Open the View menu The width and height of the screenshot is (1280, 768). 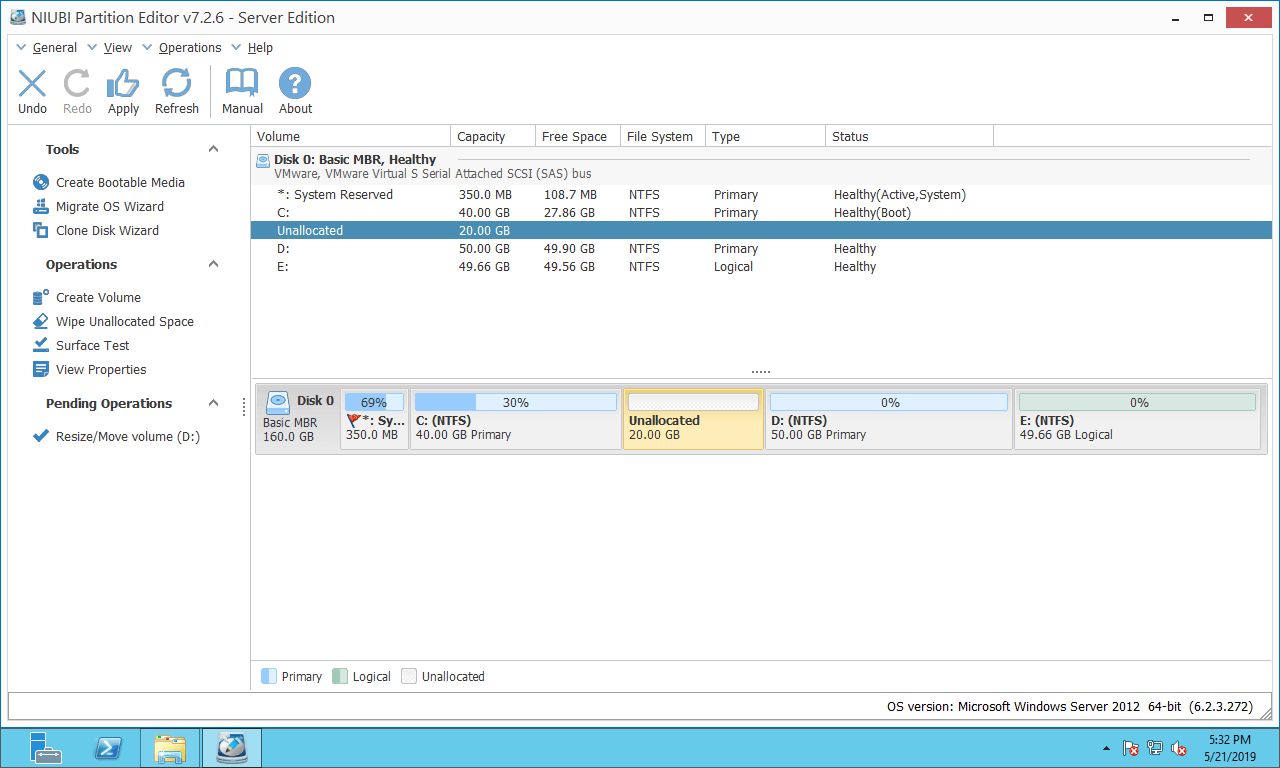(x=117, y=47)
